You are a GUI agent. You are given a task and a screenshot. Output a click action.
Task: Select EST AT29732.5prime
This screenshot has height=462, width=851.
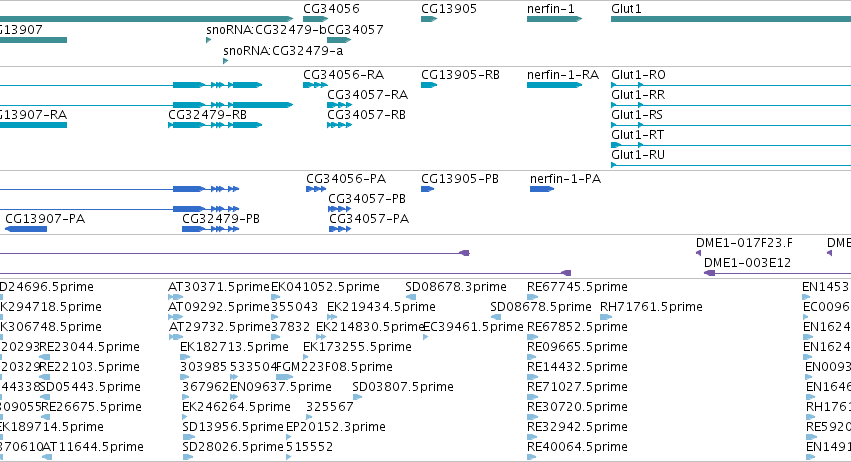219,327
